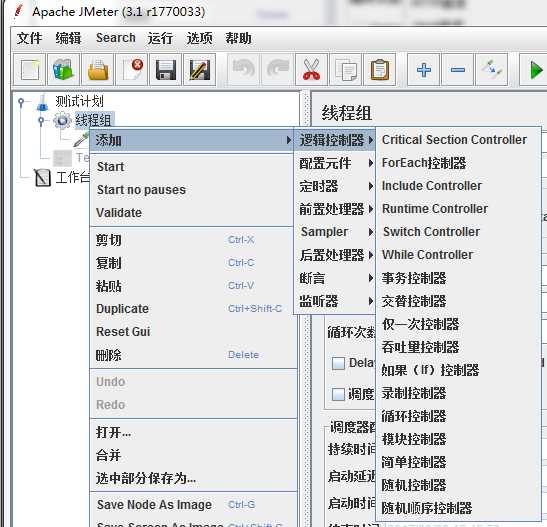This screenshot has width=547, height=527.
Task: Open the Search menu
Action: [x=115, y=38]
